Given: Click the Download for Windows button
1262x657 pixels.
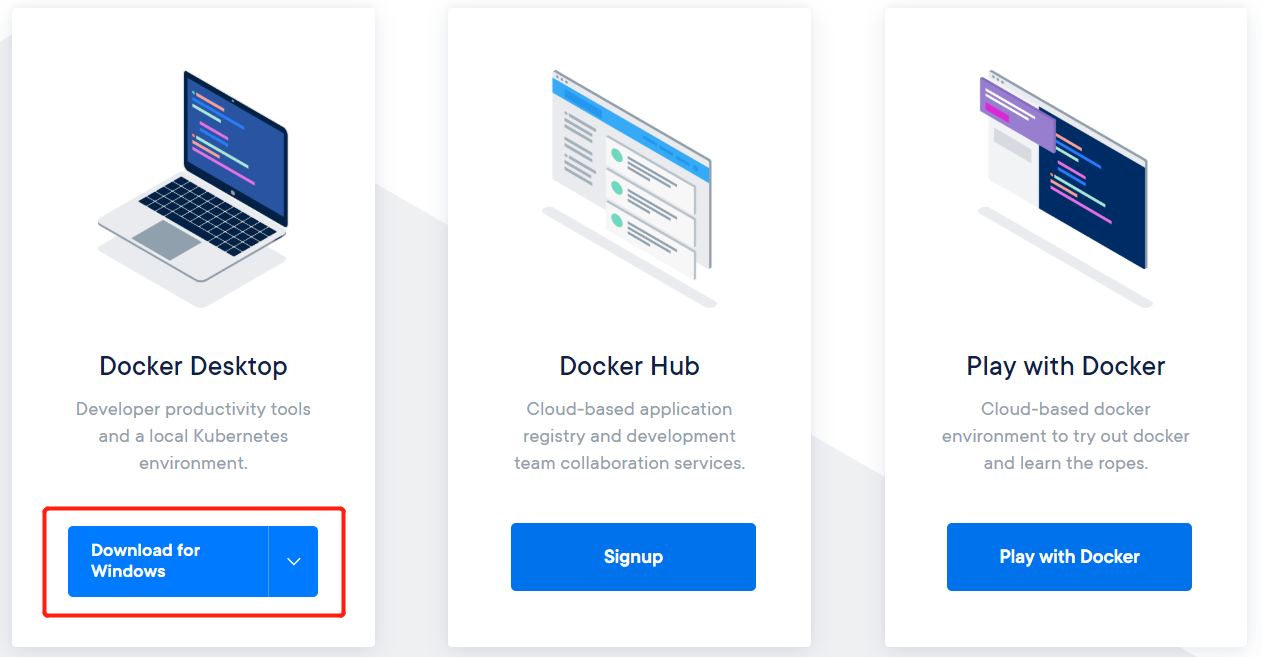Looking at the screenshot, I should pos(170,561).
